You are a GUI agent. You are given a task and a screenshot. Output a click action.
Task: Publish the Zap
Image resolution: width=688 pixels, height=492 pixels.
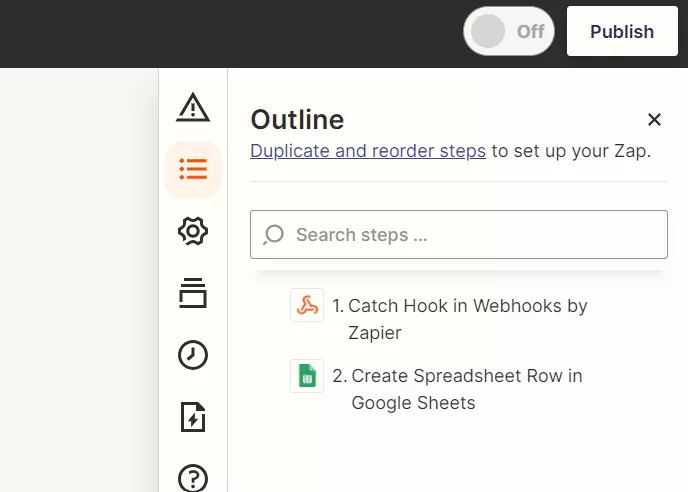[622, 31]
